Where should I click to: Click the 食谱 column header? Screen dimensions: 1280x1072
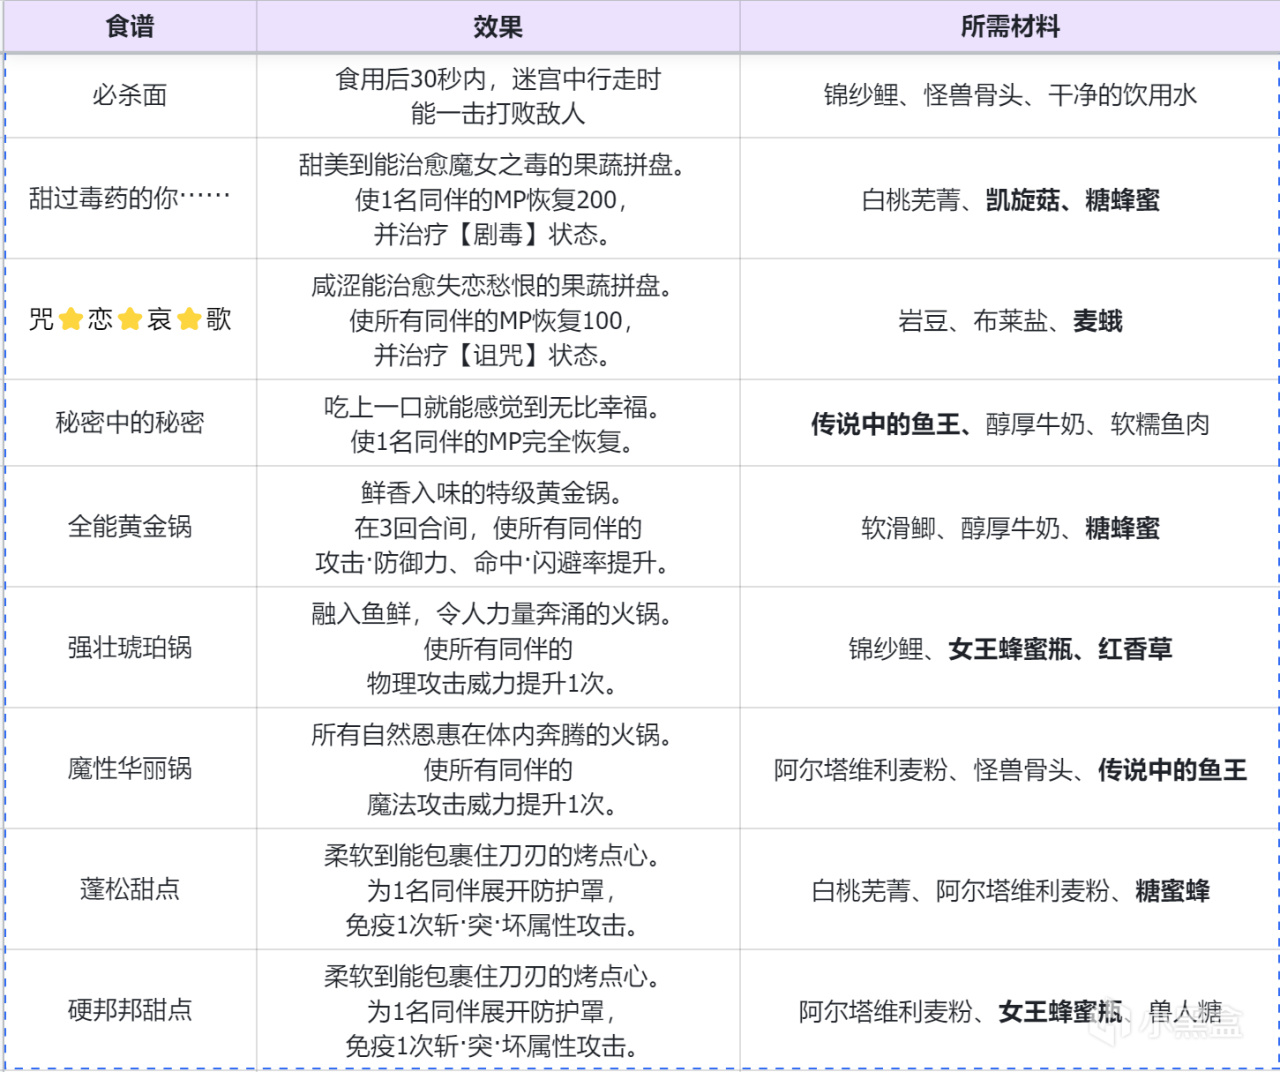tap(130, 27)
